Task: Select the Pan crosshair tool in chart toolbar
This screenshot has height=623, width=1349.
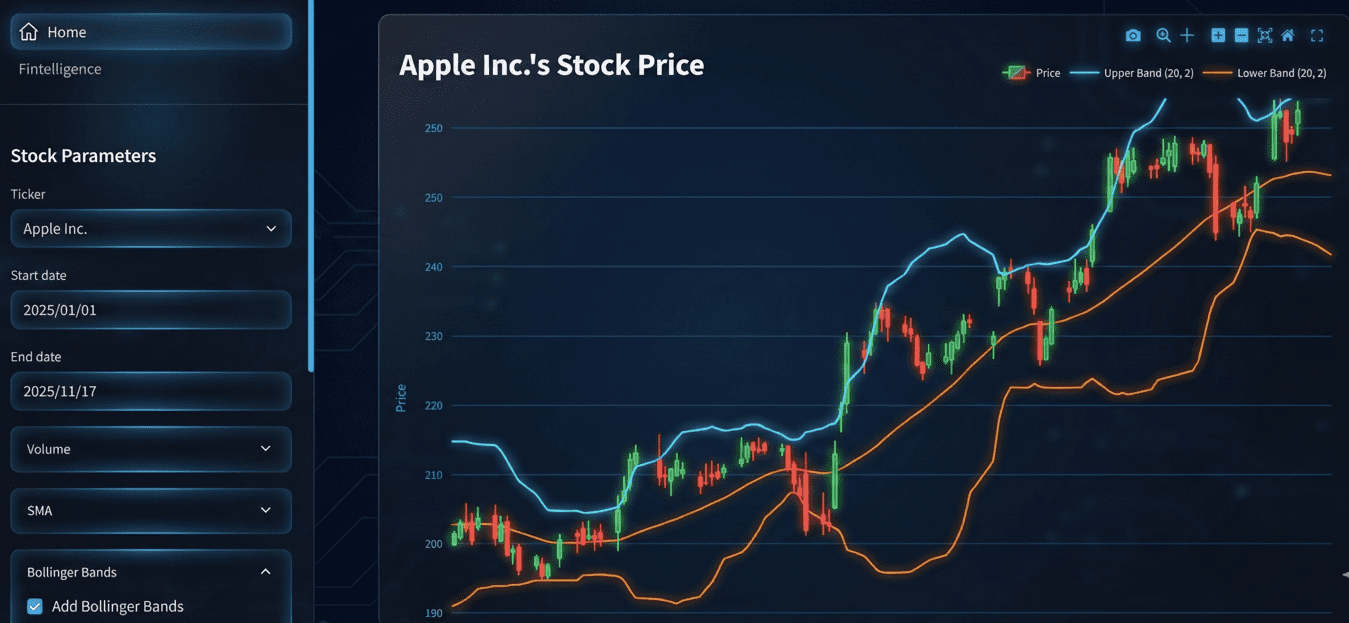Action: tap(1187, 36)
